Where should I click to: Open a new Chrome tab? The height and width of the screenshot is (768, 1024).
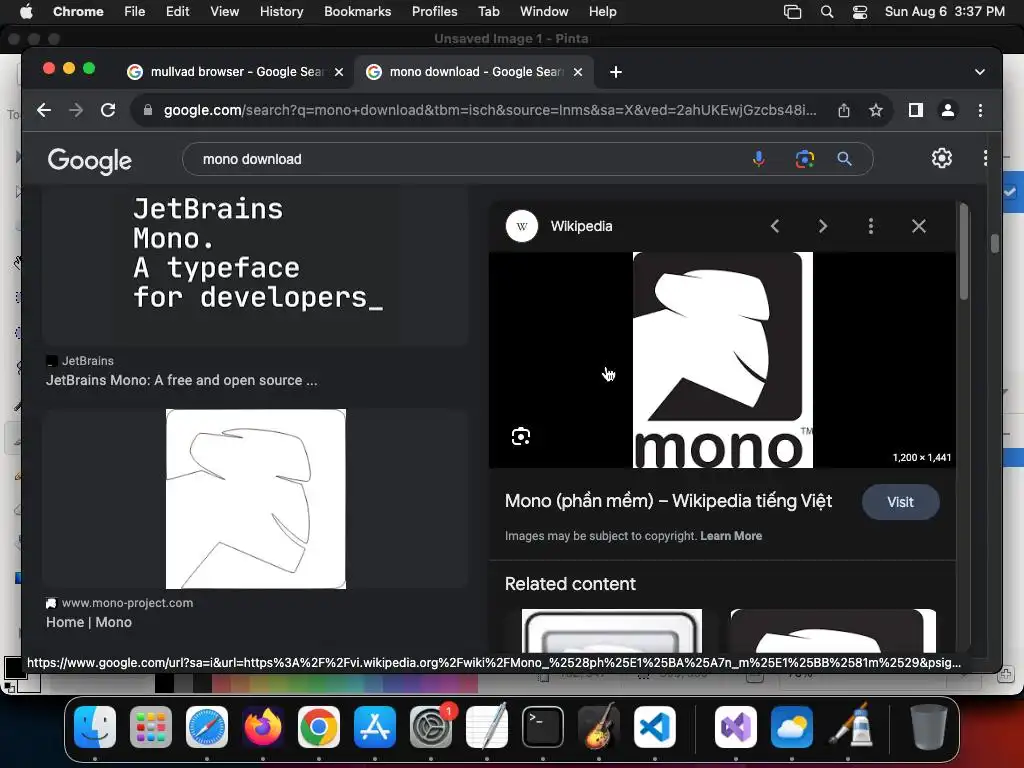616,72
